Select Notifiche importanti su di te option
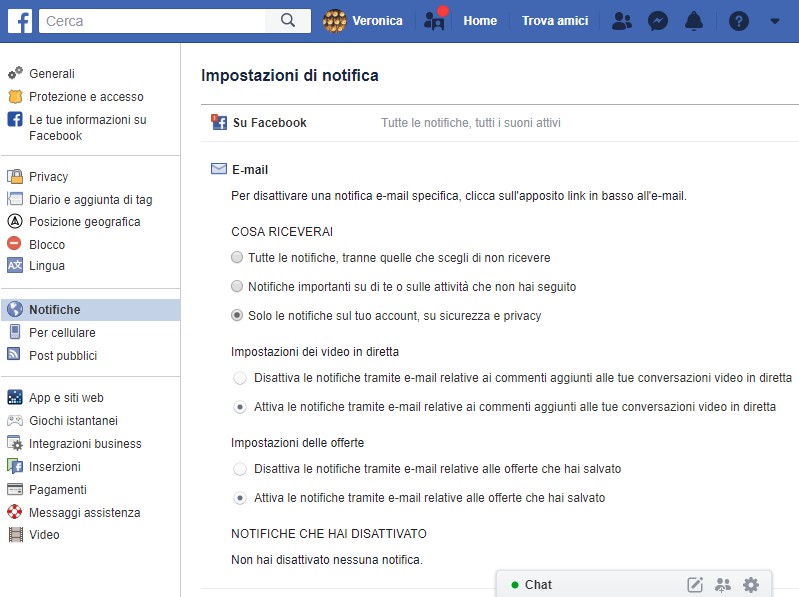 point(237,286)
